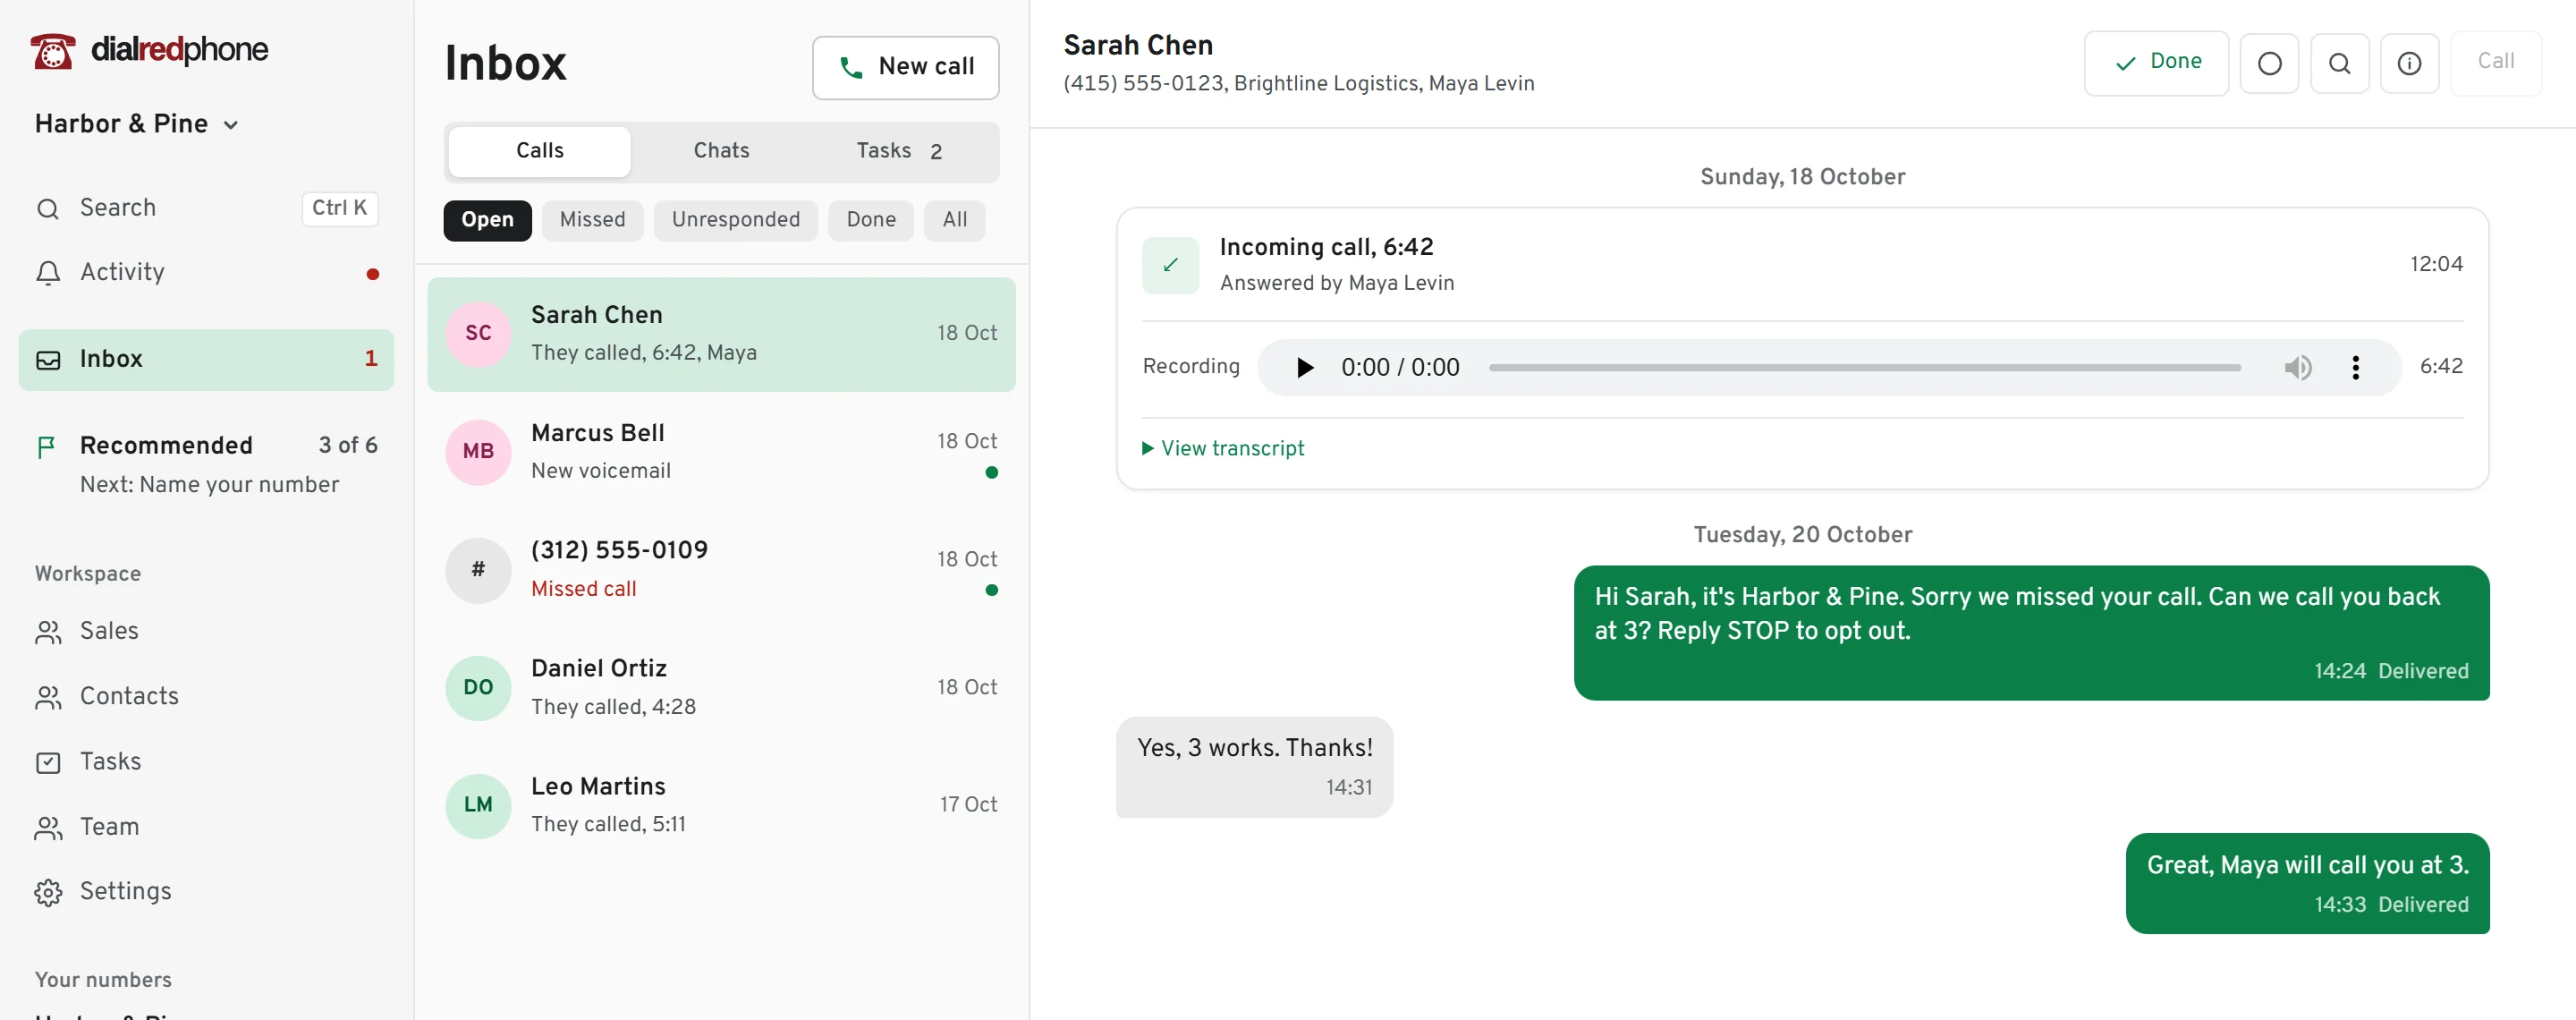
Task: Click the Call button in header
Action: click(x=2495, y=63)
